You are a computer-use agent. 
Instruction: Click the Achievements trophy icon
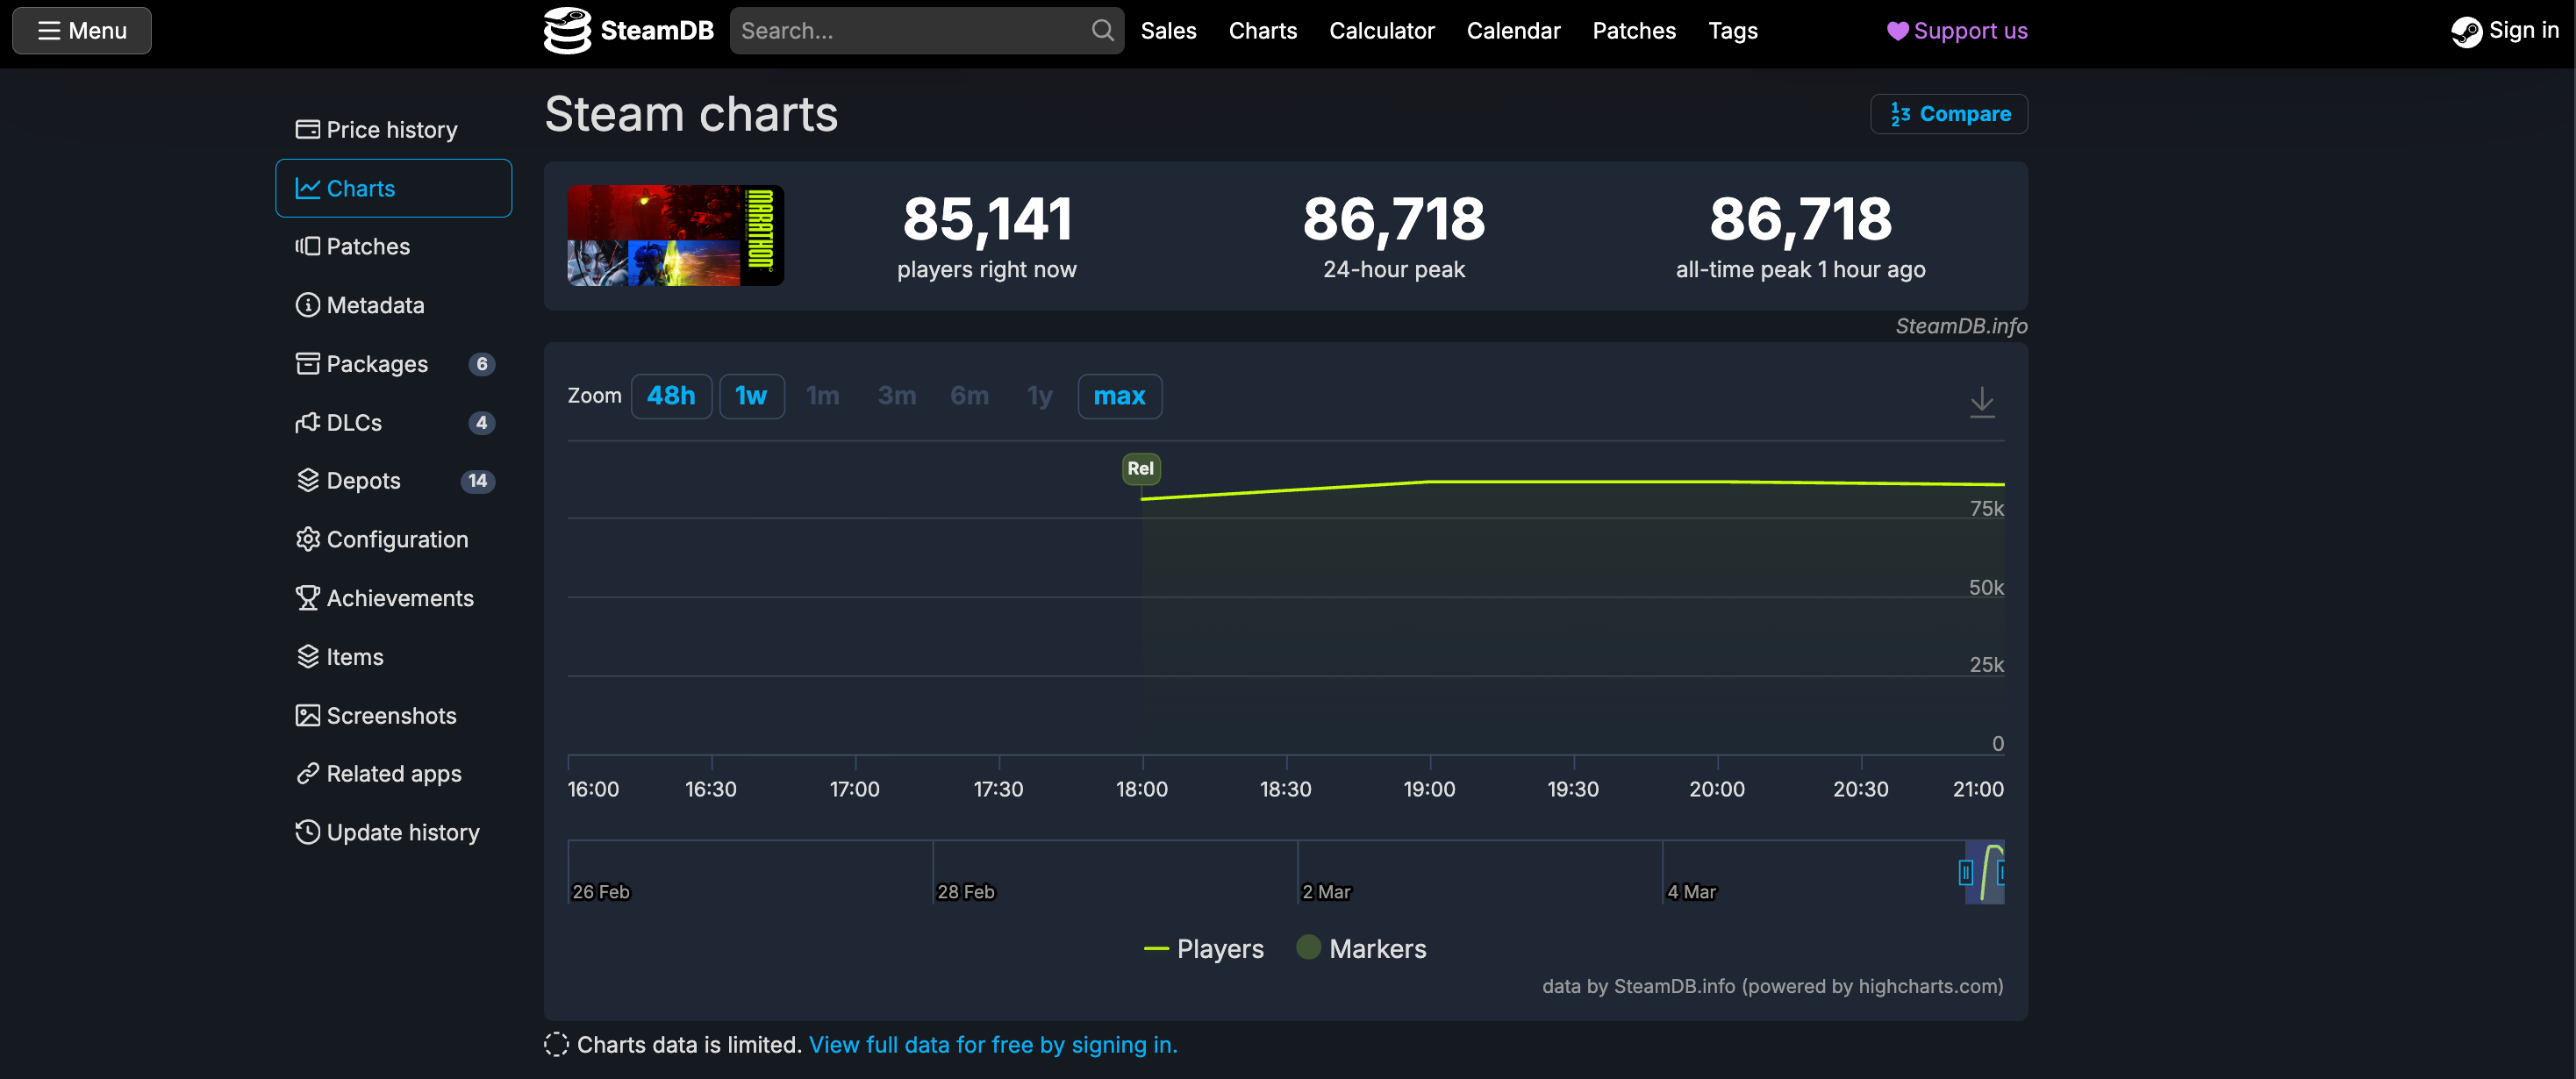pos(307,598)
